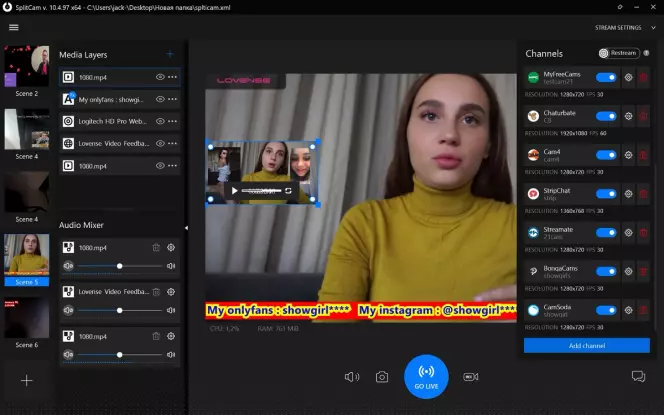Disable the MyFreeCams channel toggle

point(606,77)
